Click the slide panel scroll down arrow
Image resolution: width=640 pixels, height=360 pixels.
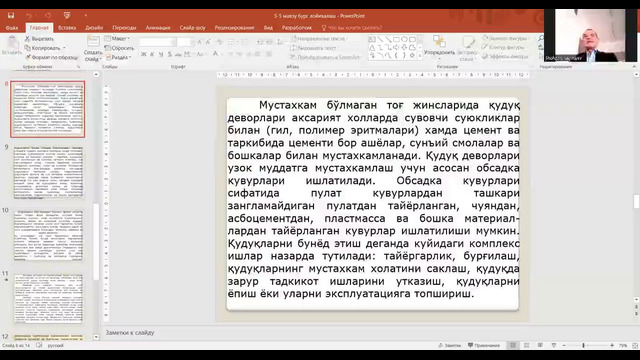[96, 337]
